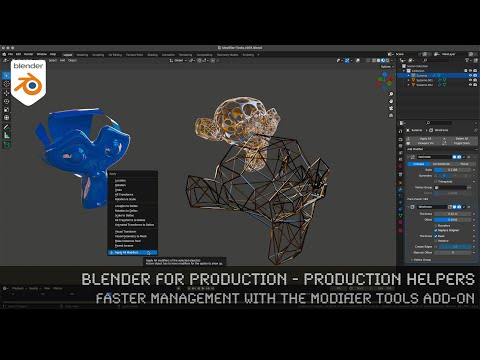Choose Rotation & Scale in Apply menu
Viewport: 480px width, 360px height.
[x=125, y=199]
